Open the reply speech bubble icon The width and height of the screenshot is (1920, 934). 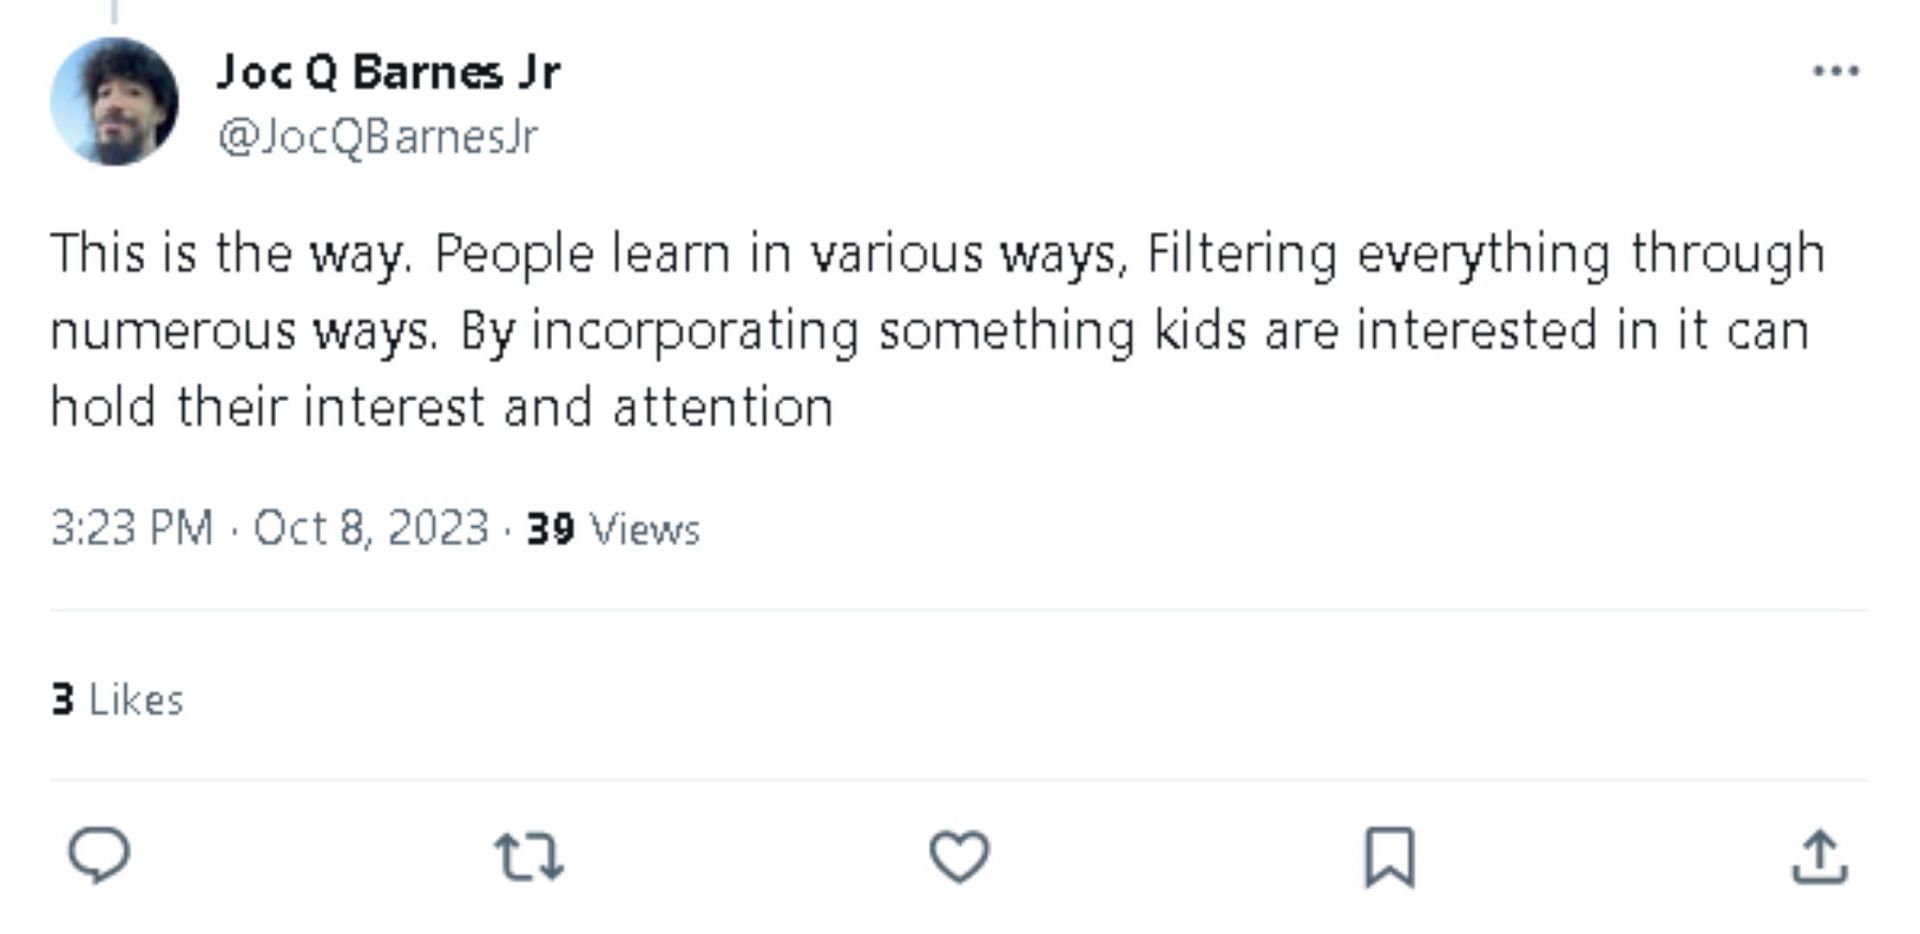point(99,856)
